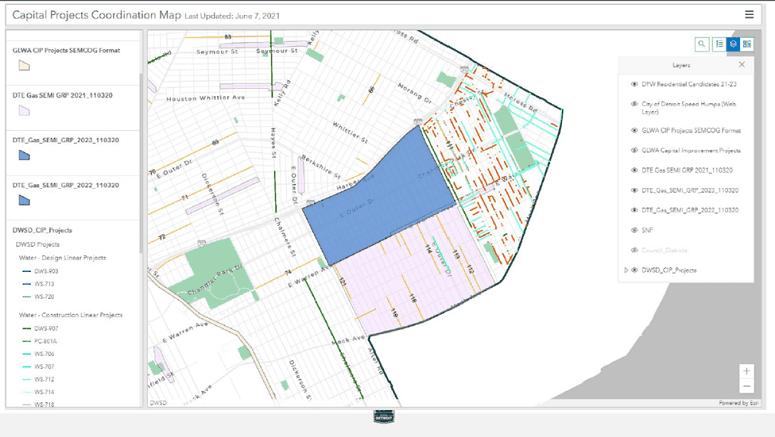The width and height of the screenshot is (775, 437).
Task: Close the Layers panel
Action: (x=741, y=65)
